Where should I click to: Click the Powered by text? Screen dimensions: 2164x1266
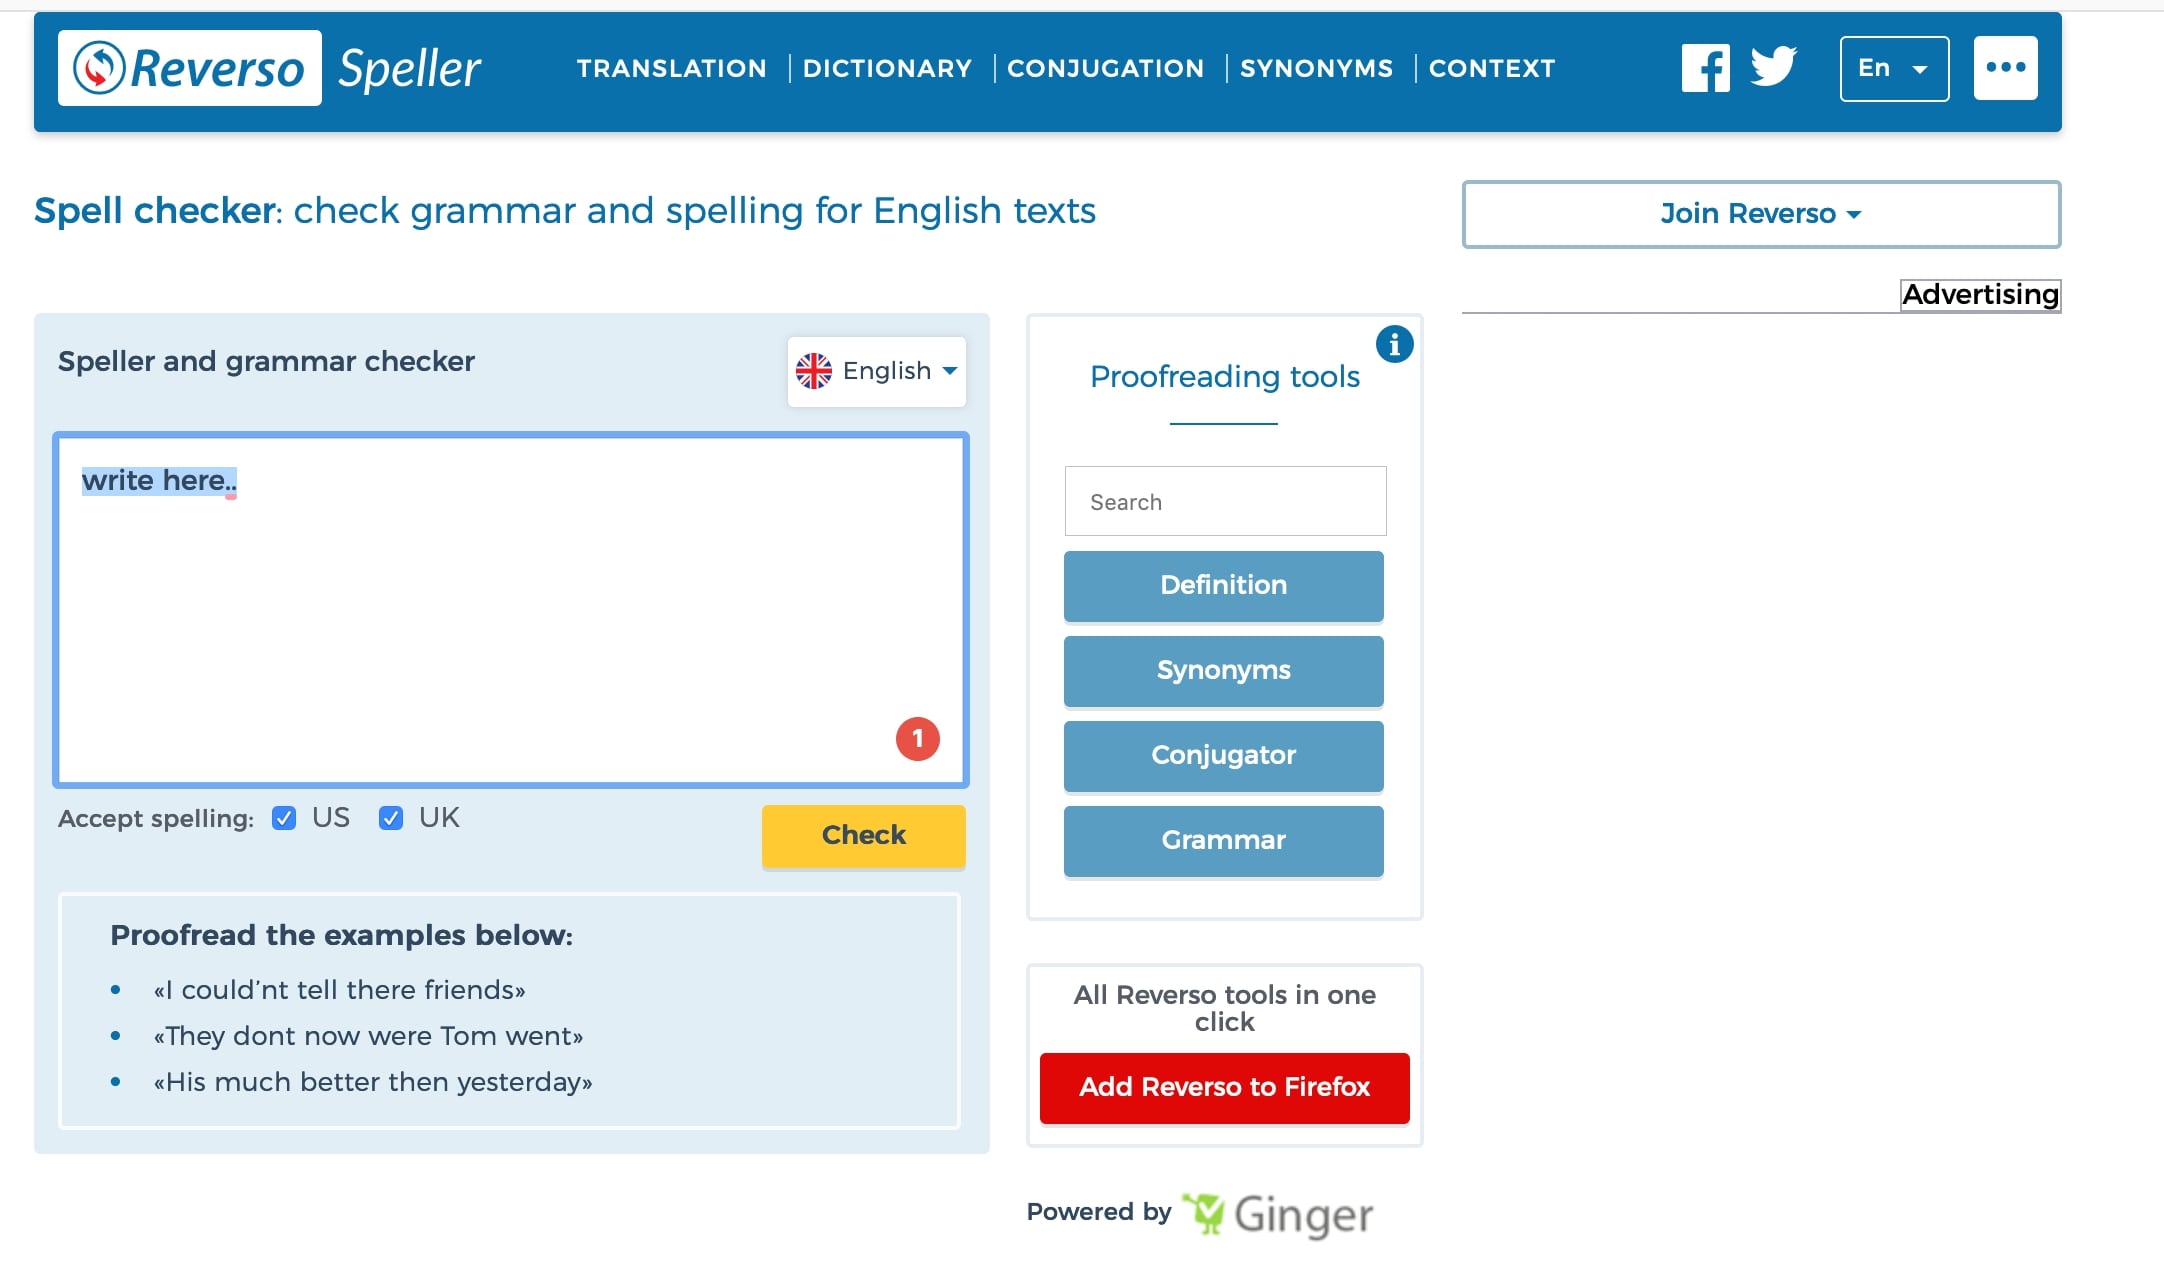pyautogui.click(x=1099, y=1212)
